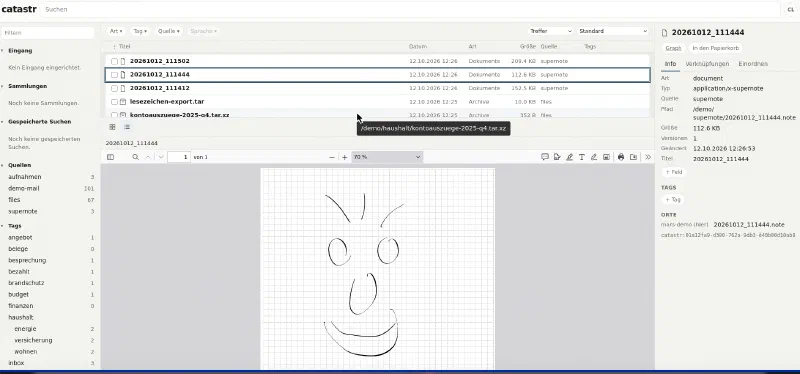This screenshot has height=374, width=800.
Task: Expand the 70 % zoom level dropdown
Action: (387, 157)
